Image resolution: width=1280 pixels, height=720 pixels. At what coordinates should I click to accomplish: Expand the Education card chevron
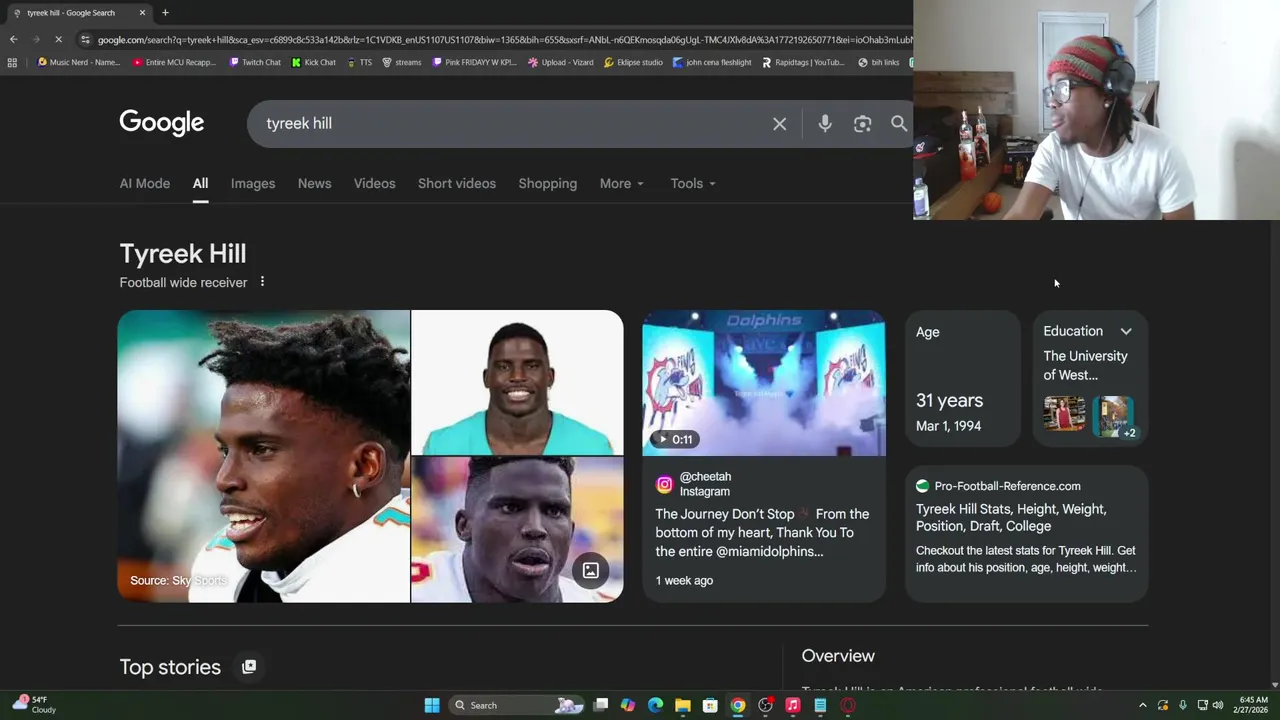coord(1126,331)
